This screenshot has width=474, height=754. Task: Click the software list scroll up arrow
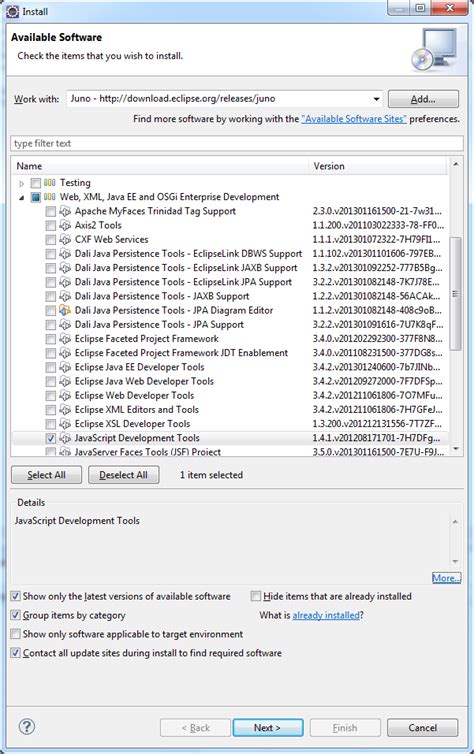(455, 164)
